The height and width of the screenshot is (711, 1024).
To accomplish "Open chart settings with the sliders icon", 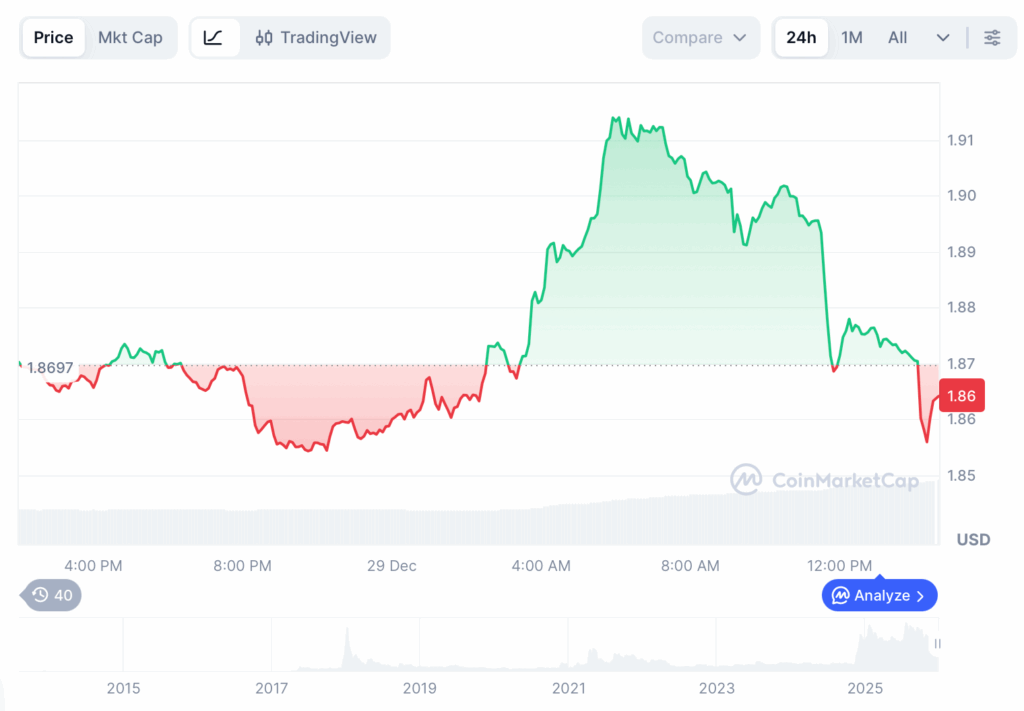I will click(x=992, y=37).
